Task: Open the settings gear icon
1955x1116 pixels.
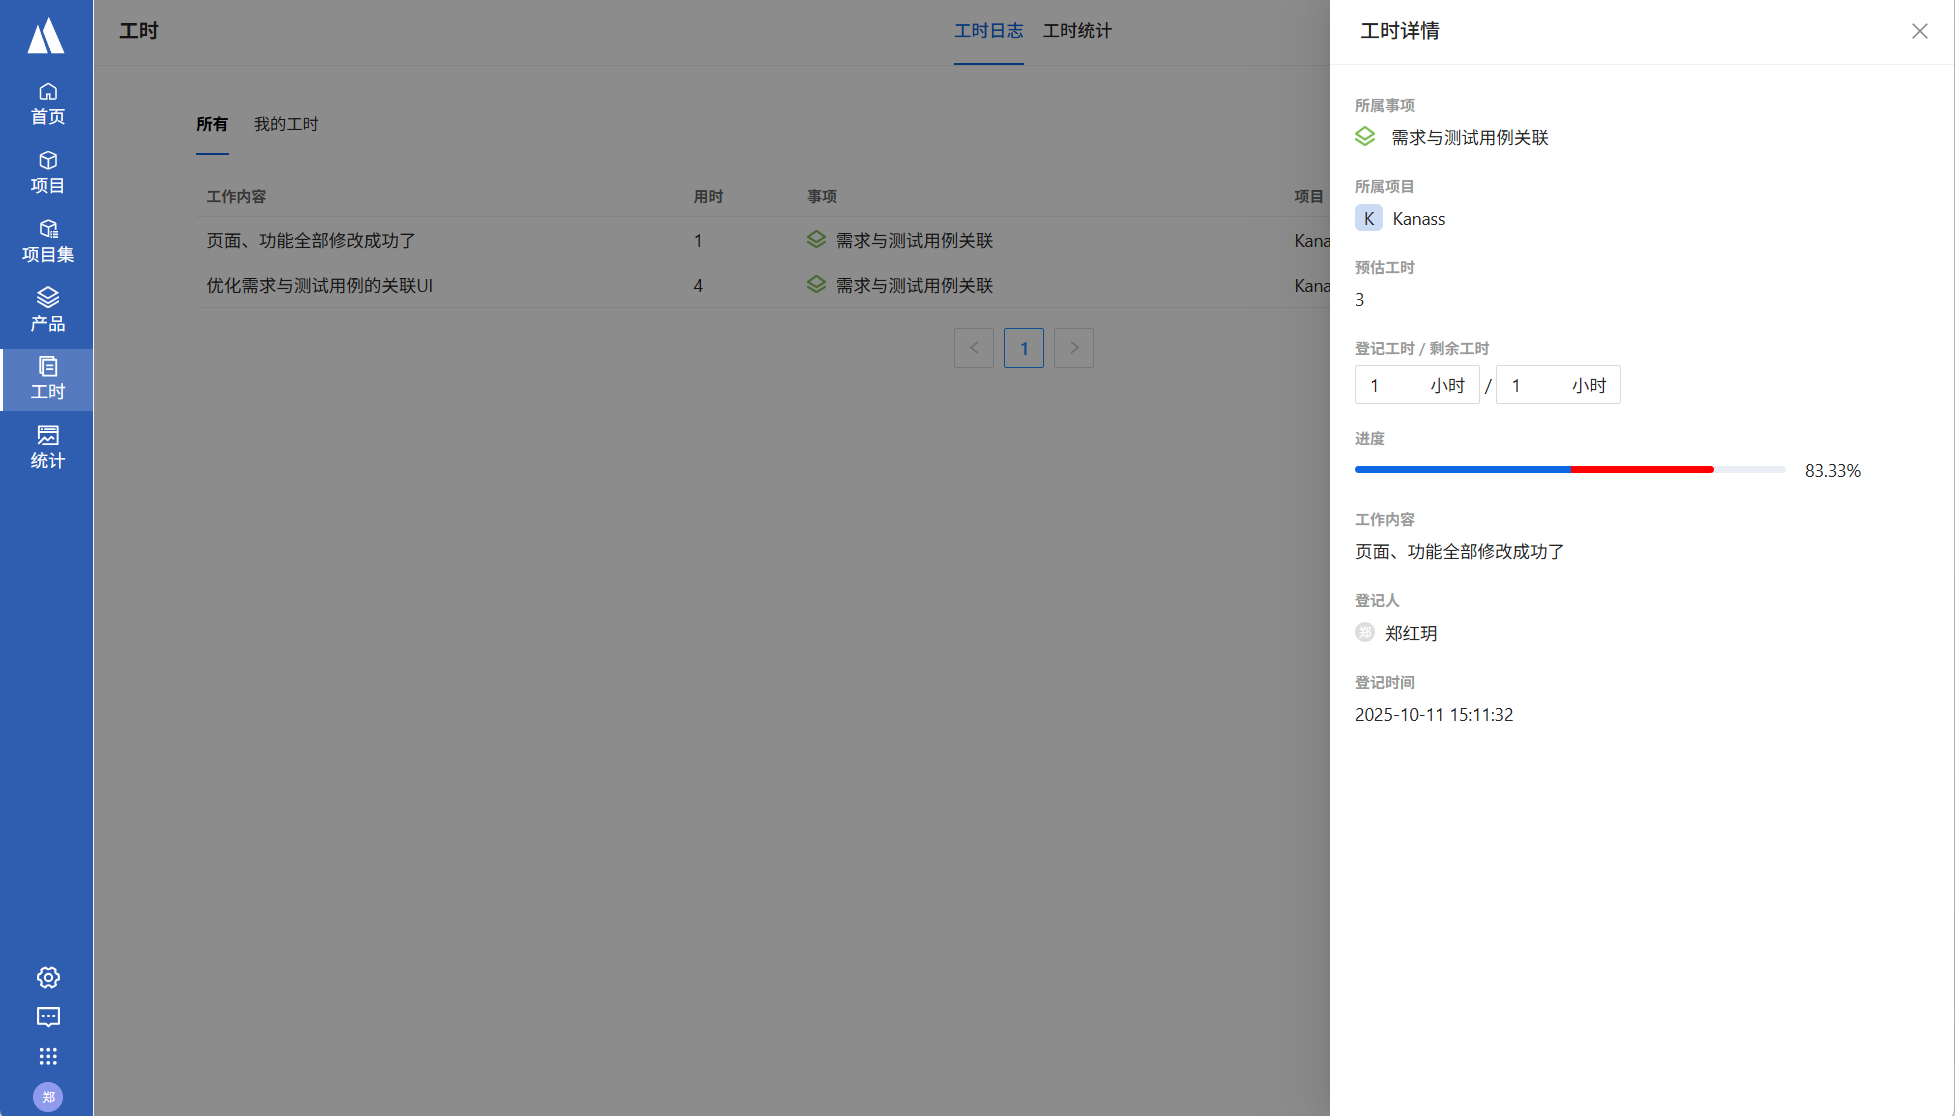Action: pos(48,977)
